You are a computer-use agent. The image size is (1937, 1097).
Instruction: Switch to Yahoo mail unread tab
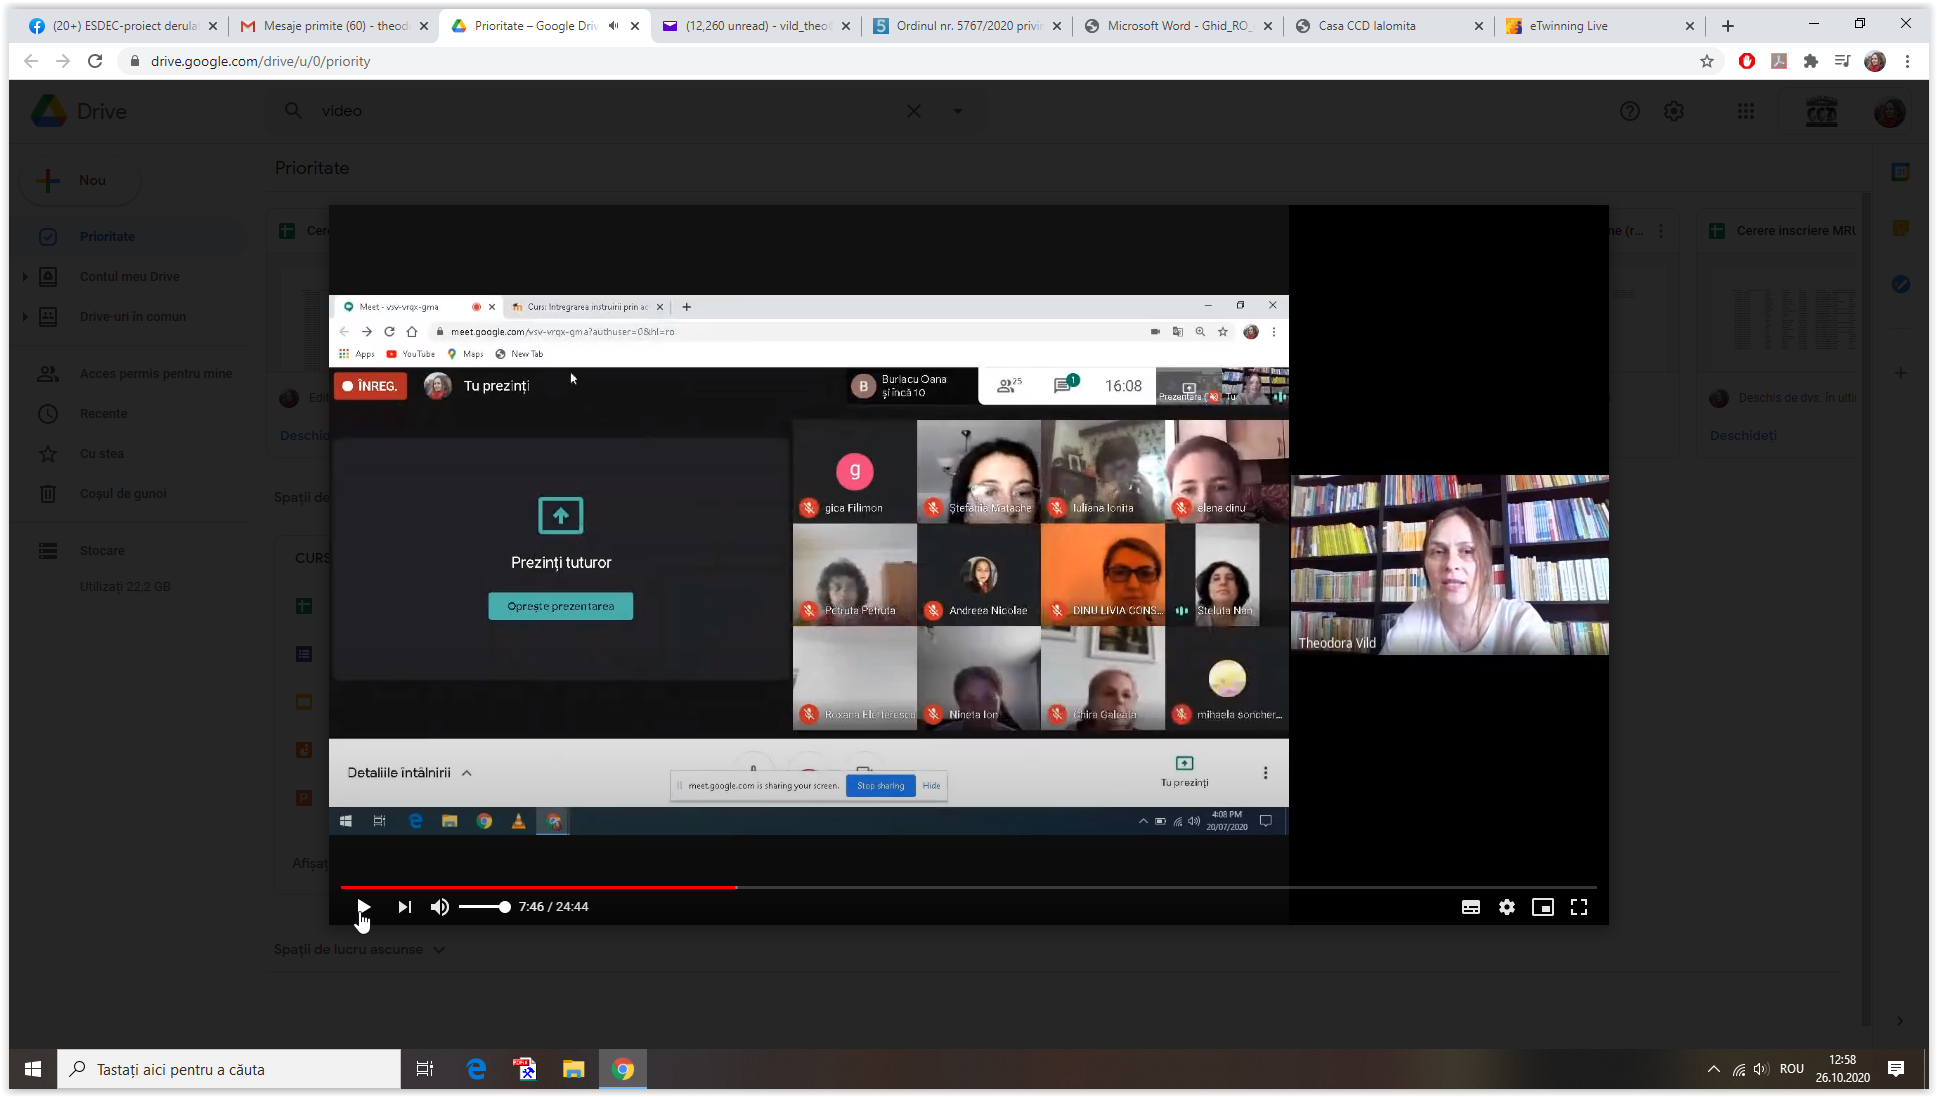point(757,26)
